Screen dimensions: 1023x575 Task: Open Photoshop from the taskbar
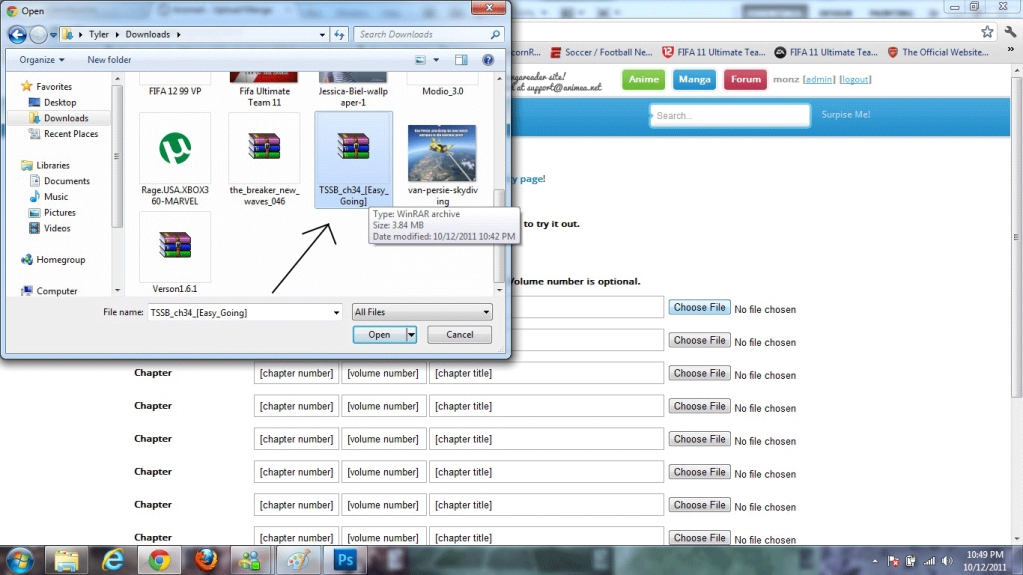[342, 559]
